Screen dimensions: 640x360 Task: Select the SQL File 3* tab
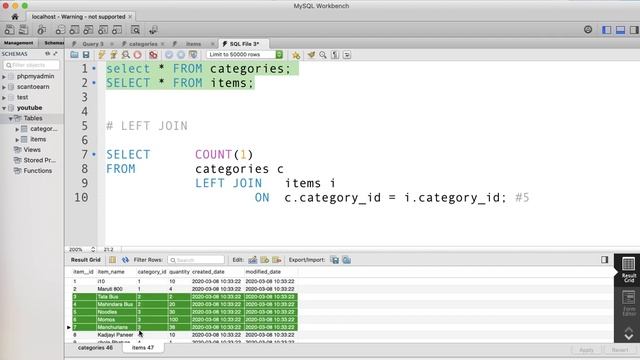point(244,44)
